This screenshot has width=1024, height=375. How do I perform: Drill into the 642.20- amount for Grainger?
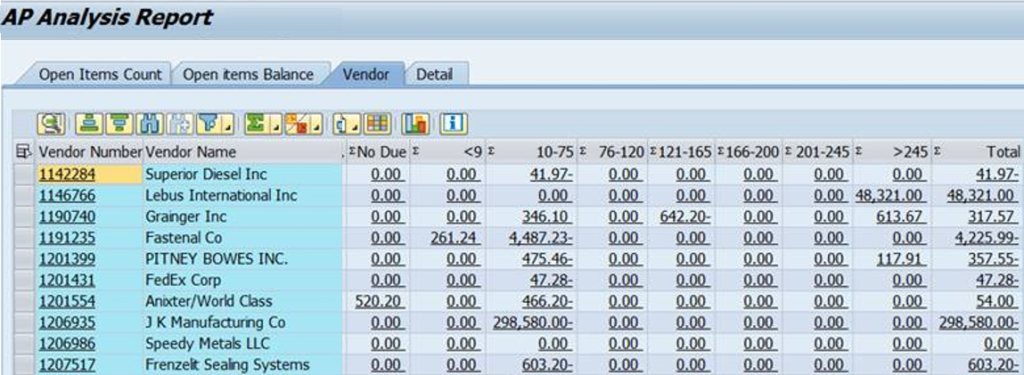(684, 217)
